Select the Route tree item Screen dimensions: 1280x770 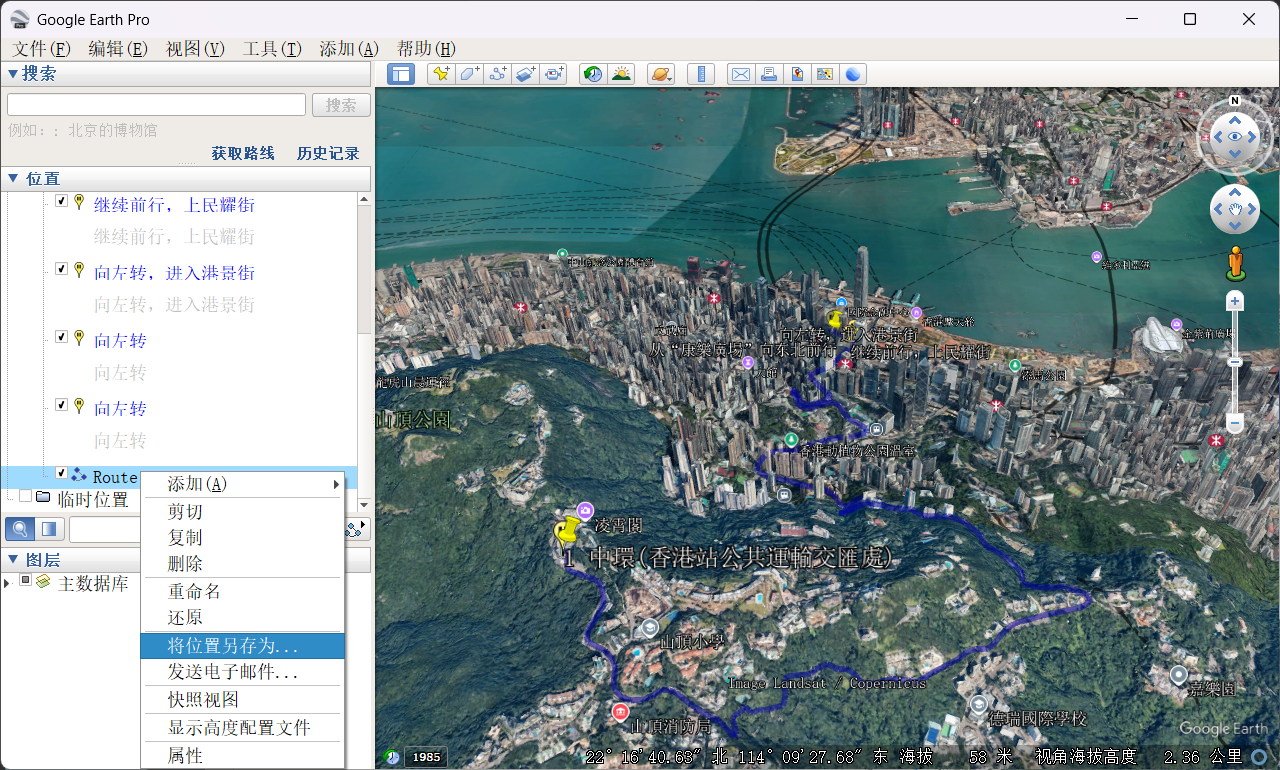point(115,477)
